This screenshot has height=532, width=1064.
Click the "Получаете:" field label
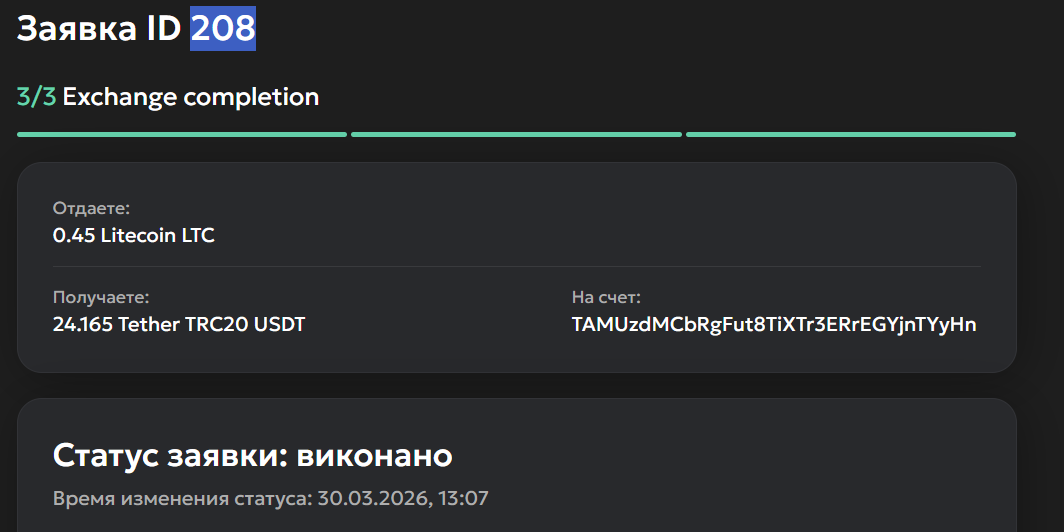[100, 297]
